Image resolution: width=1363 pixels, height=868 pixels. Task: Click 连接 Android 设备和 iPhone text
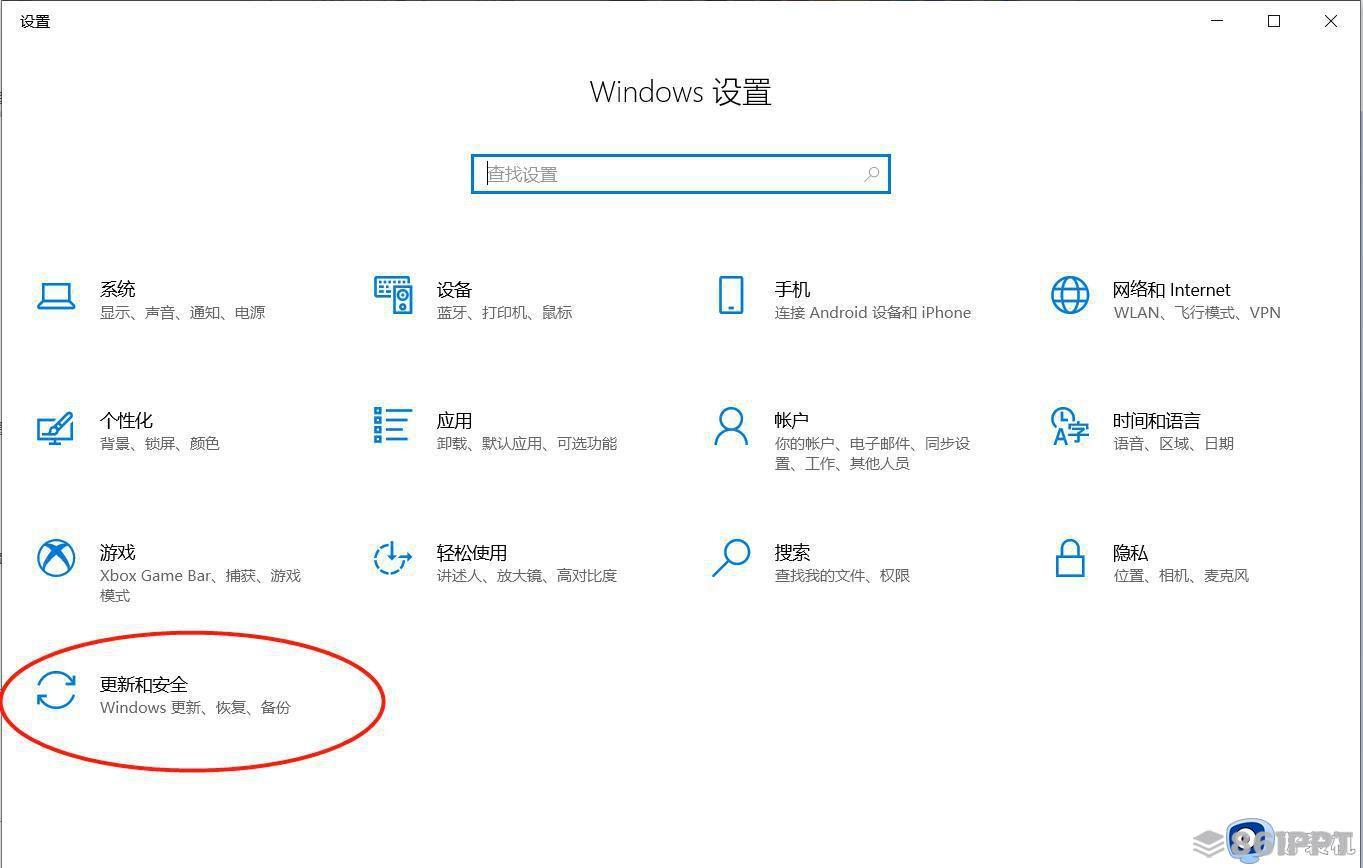pyautogui.click(x=873, y=313)
